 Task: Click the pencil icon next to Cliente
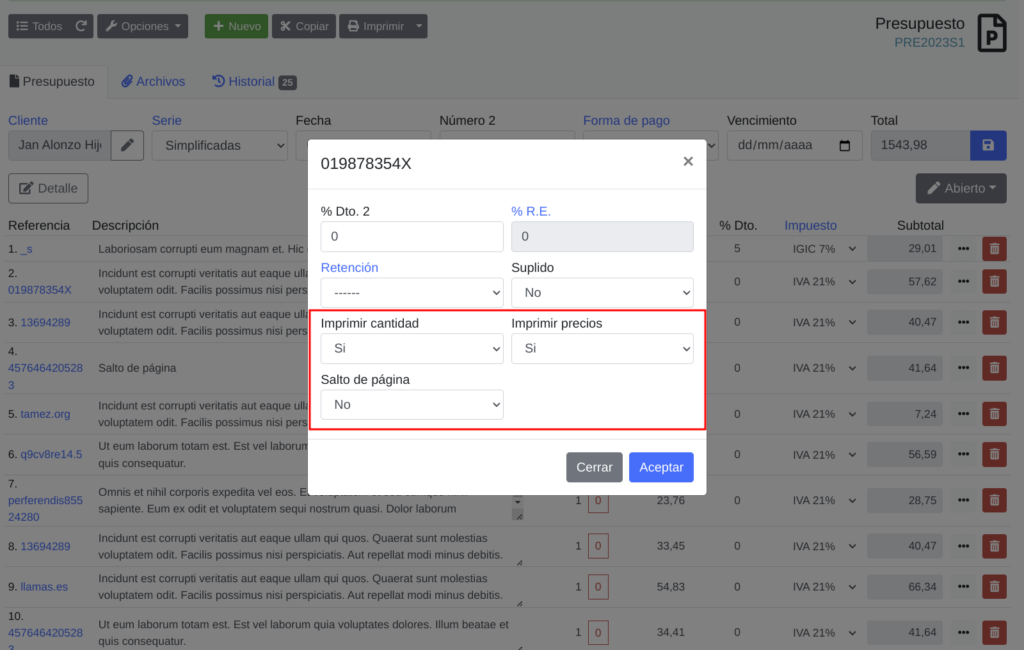(x=127, y=145)
